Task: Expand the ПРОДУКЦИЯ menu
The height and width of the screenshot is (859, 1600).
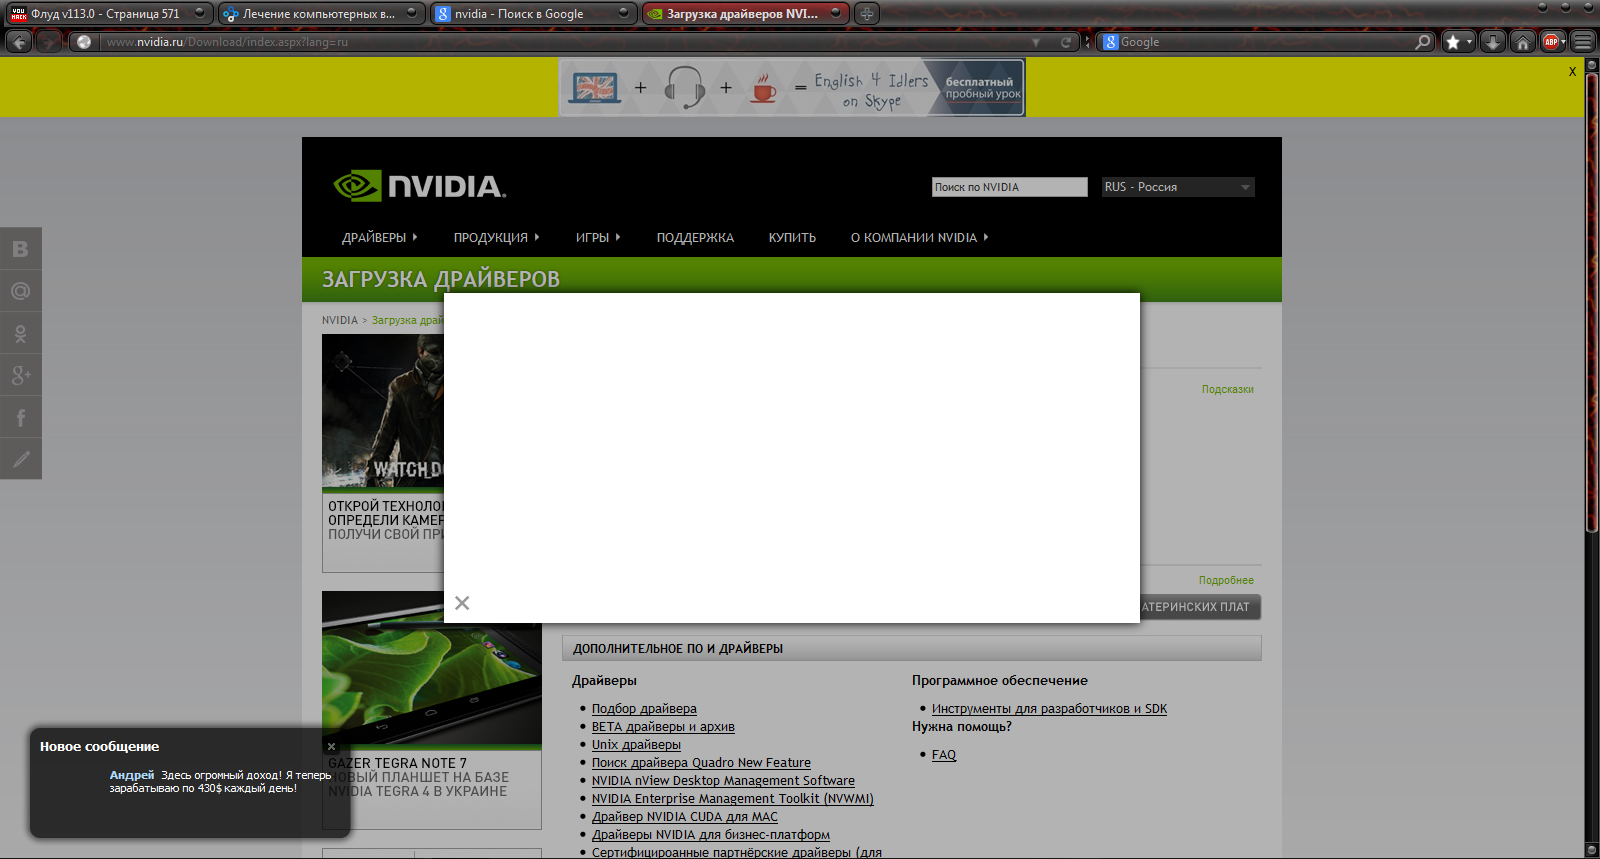Action: click(x=496, y=238)
